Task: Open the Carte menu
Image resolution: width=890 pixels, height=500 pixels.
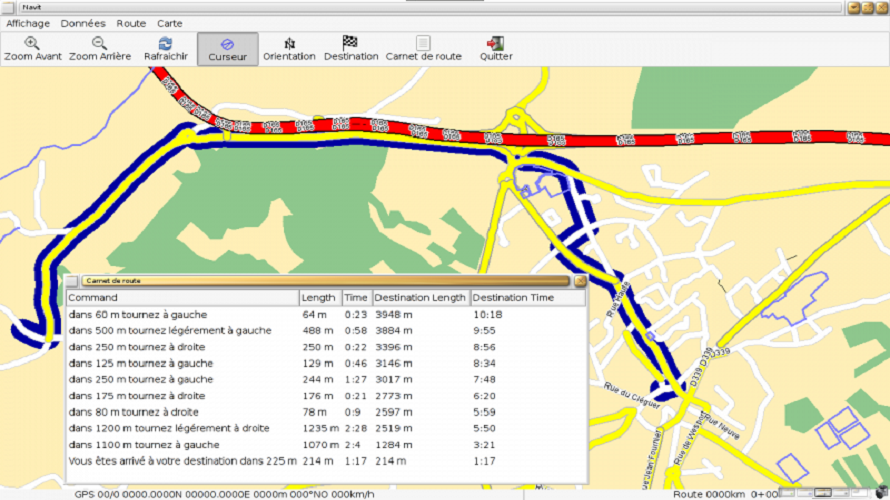Action: (x=170, y=23)
